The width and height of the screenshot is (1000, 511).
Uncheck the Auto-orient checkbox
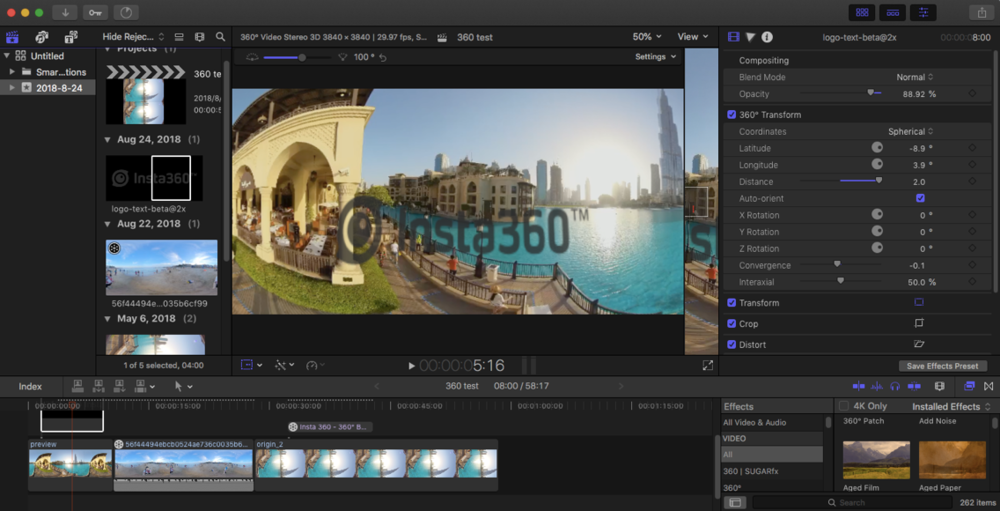coord(920,199)
